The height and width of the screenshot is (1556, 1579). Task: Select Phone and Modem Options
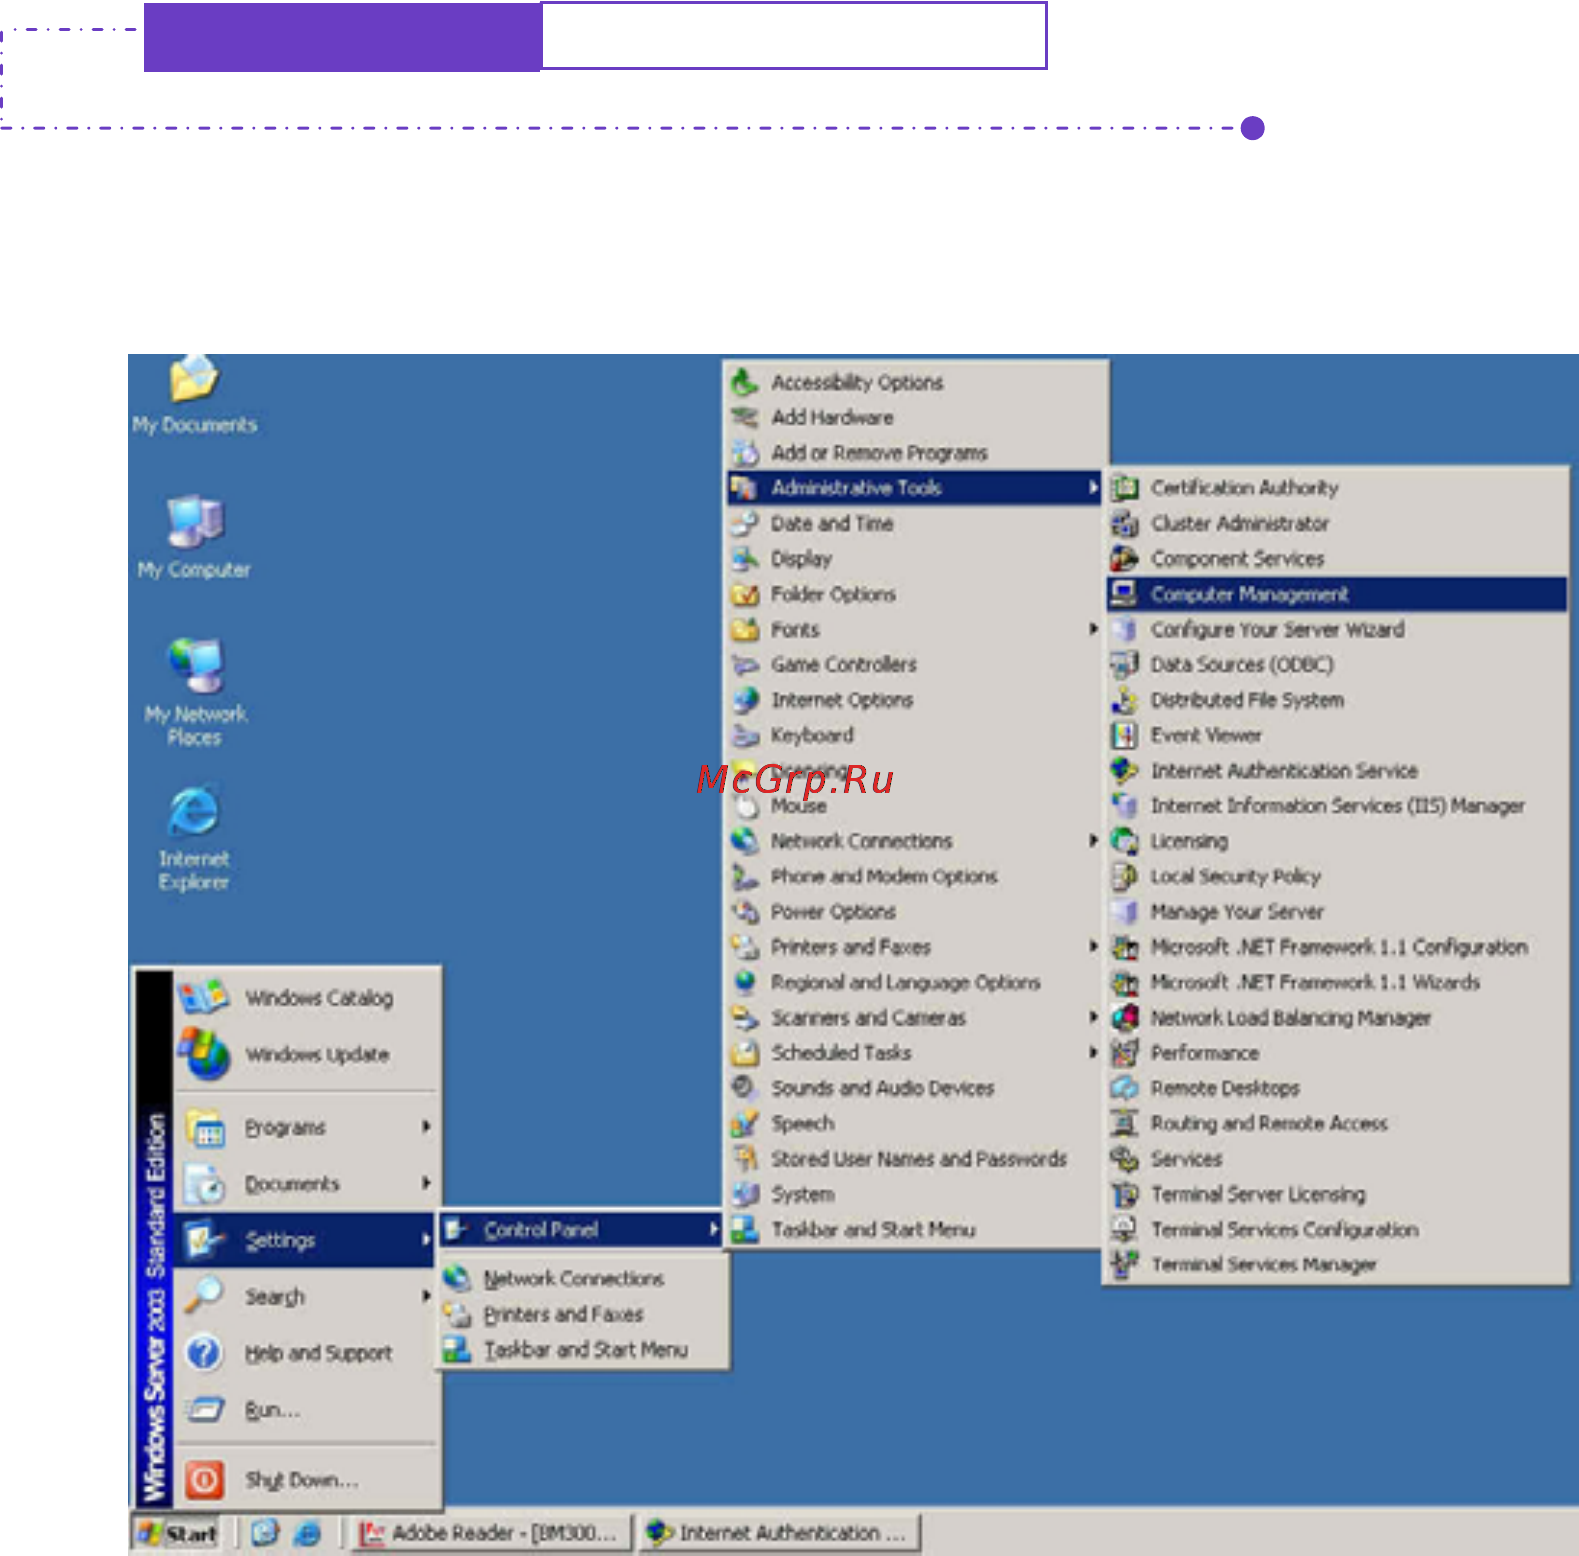pos(914,876)
